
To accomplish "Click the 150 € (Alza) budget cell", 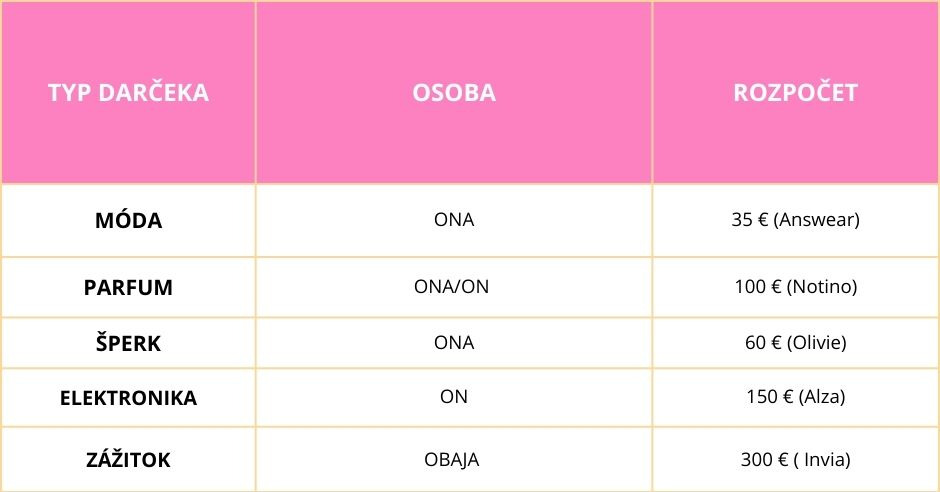I will (x=796, y=397).
